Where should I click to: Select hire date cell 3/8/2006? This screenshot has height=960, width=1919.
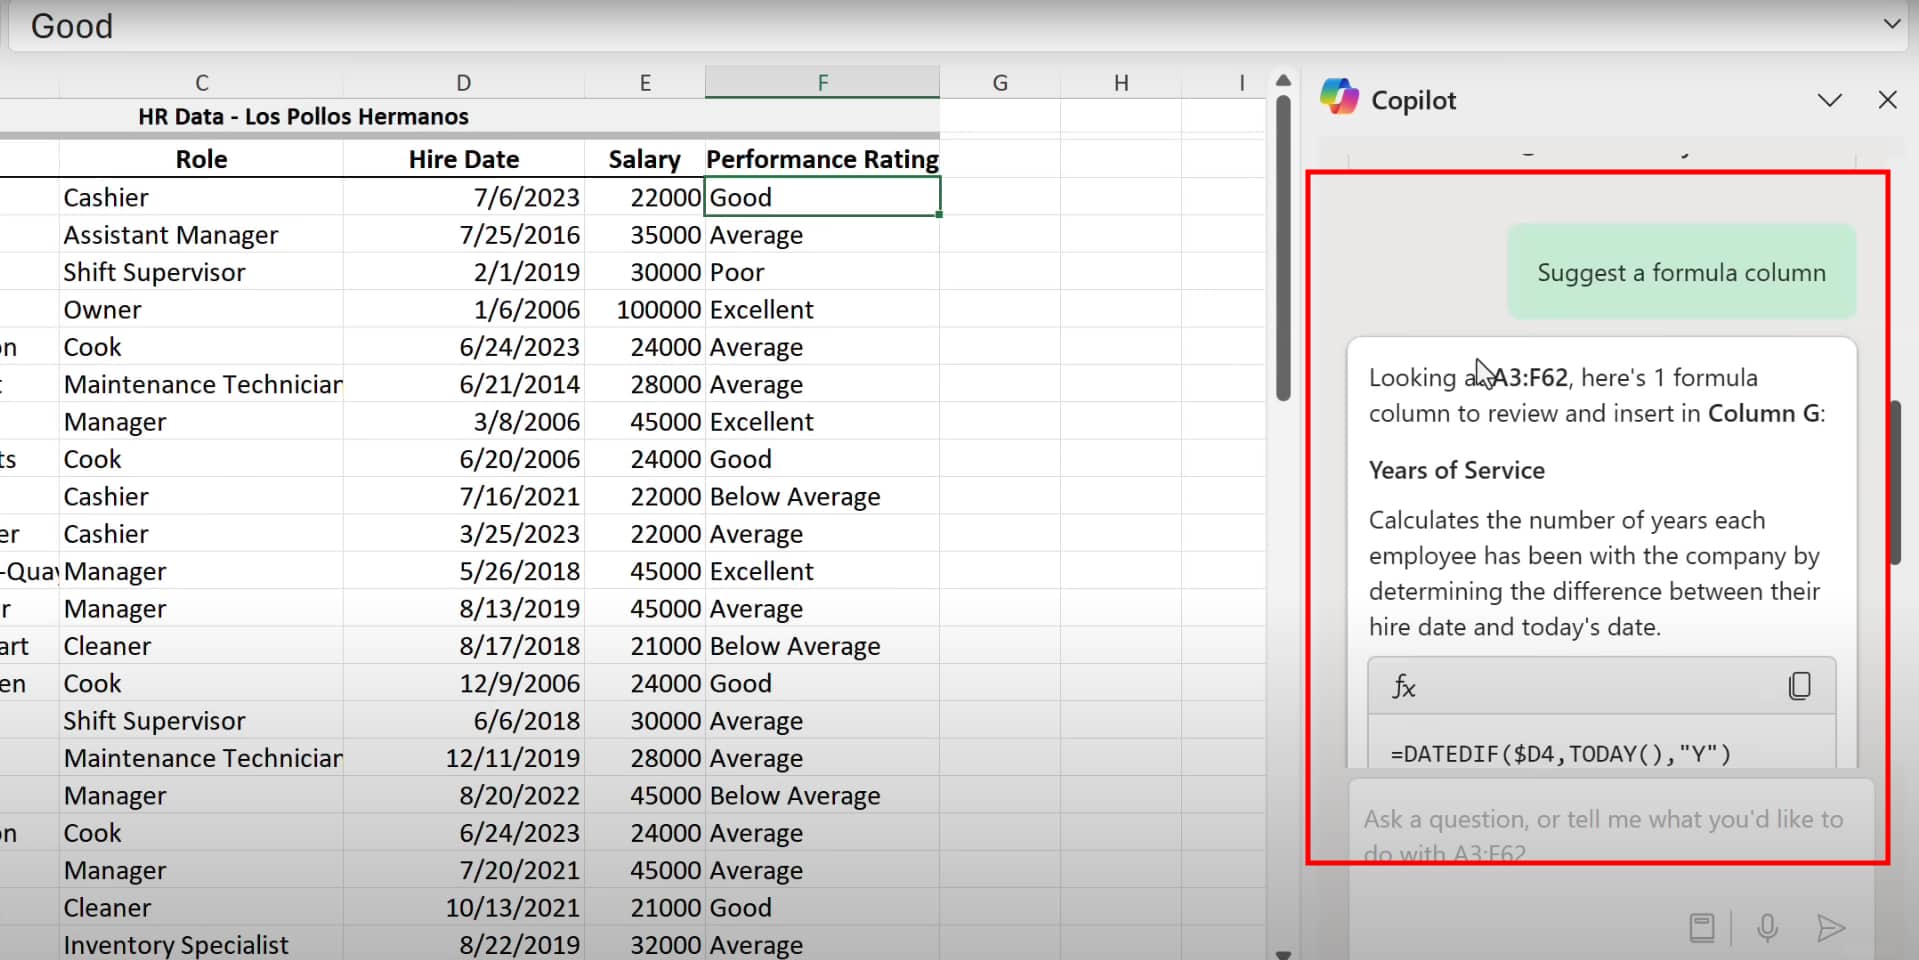[463, 422]
